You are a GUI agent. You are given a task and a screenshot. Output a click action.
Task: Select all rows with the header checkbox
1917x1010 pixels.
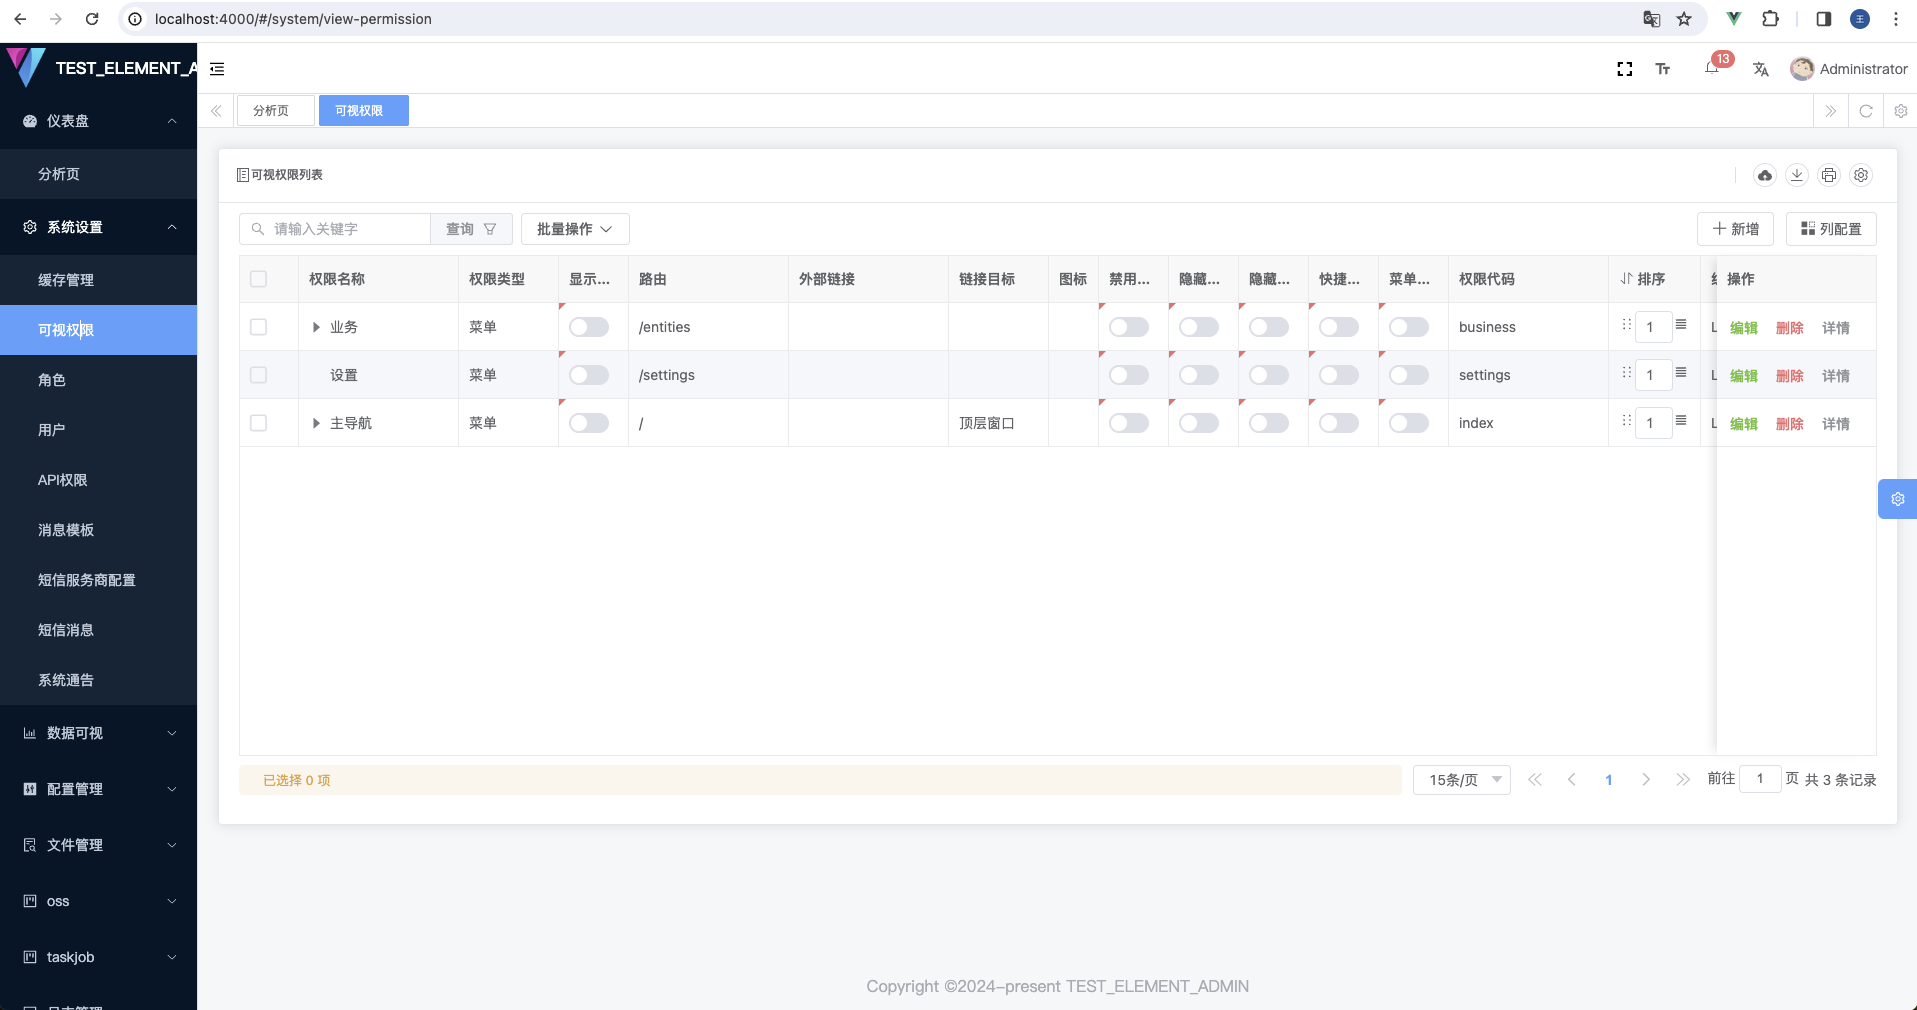[x=259, y=279]
